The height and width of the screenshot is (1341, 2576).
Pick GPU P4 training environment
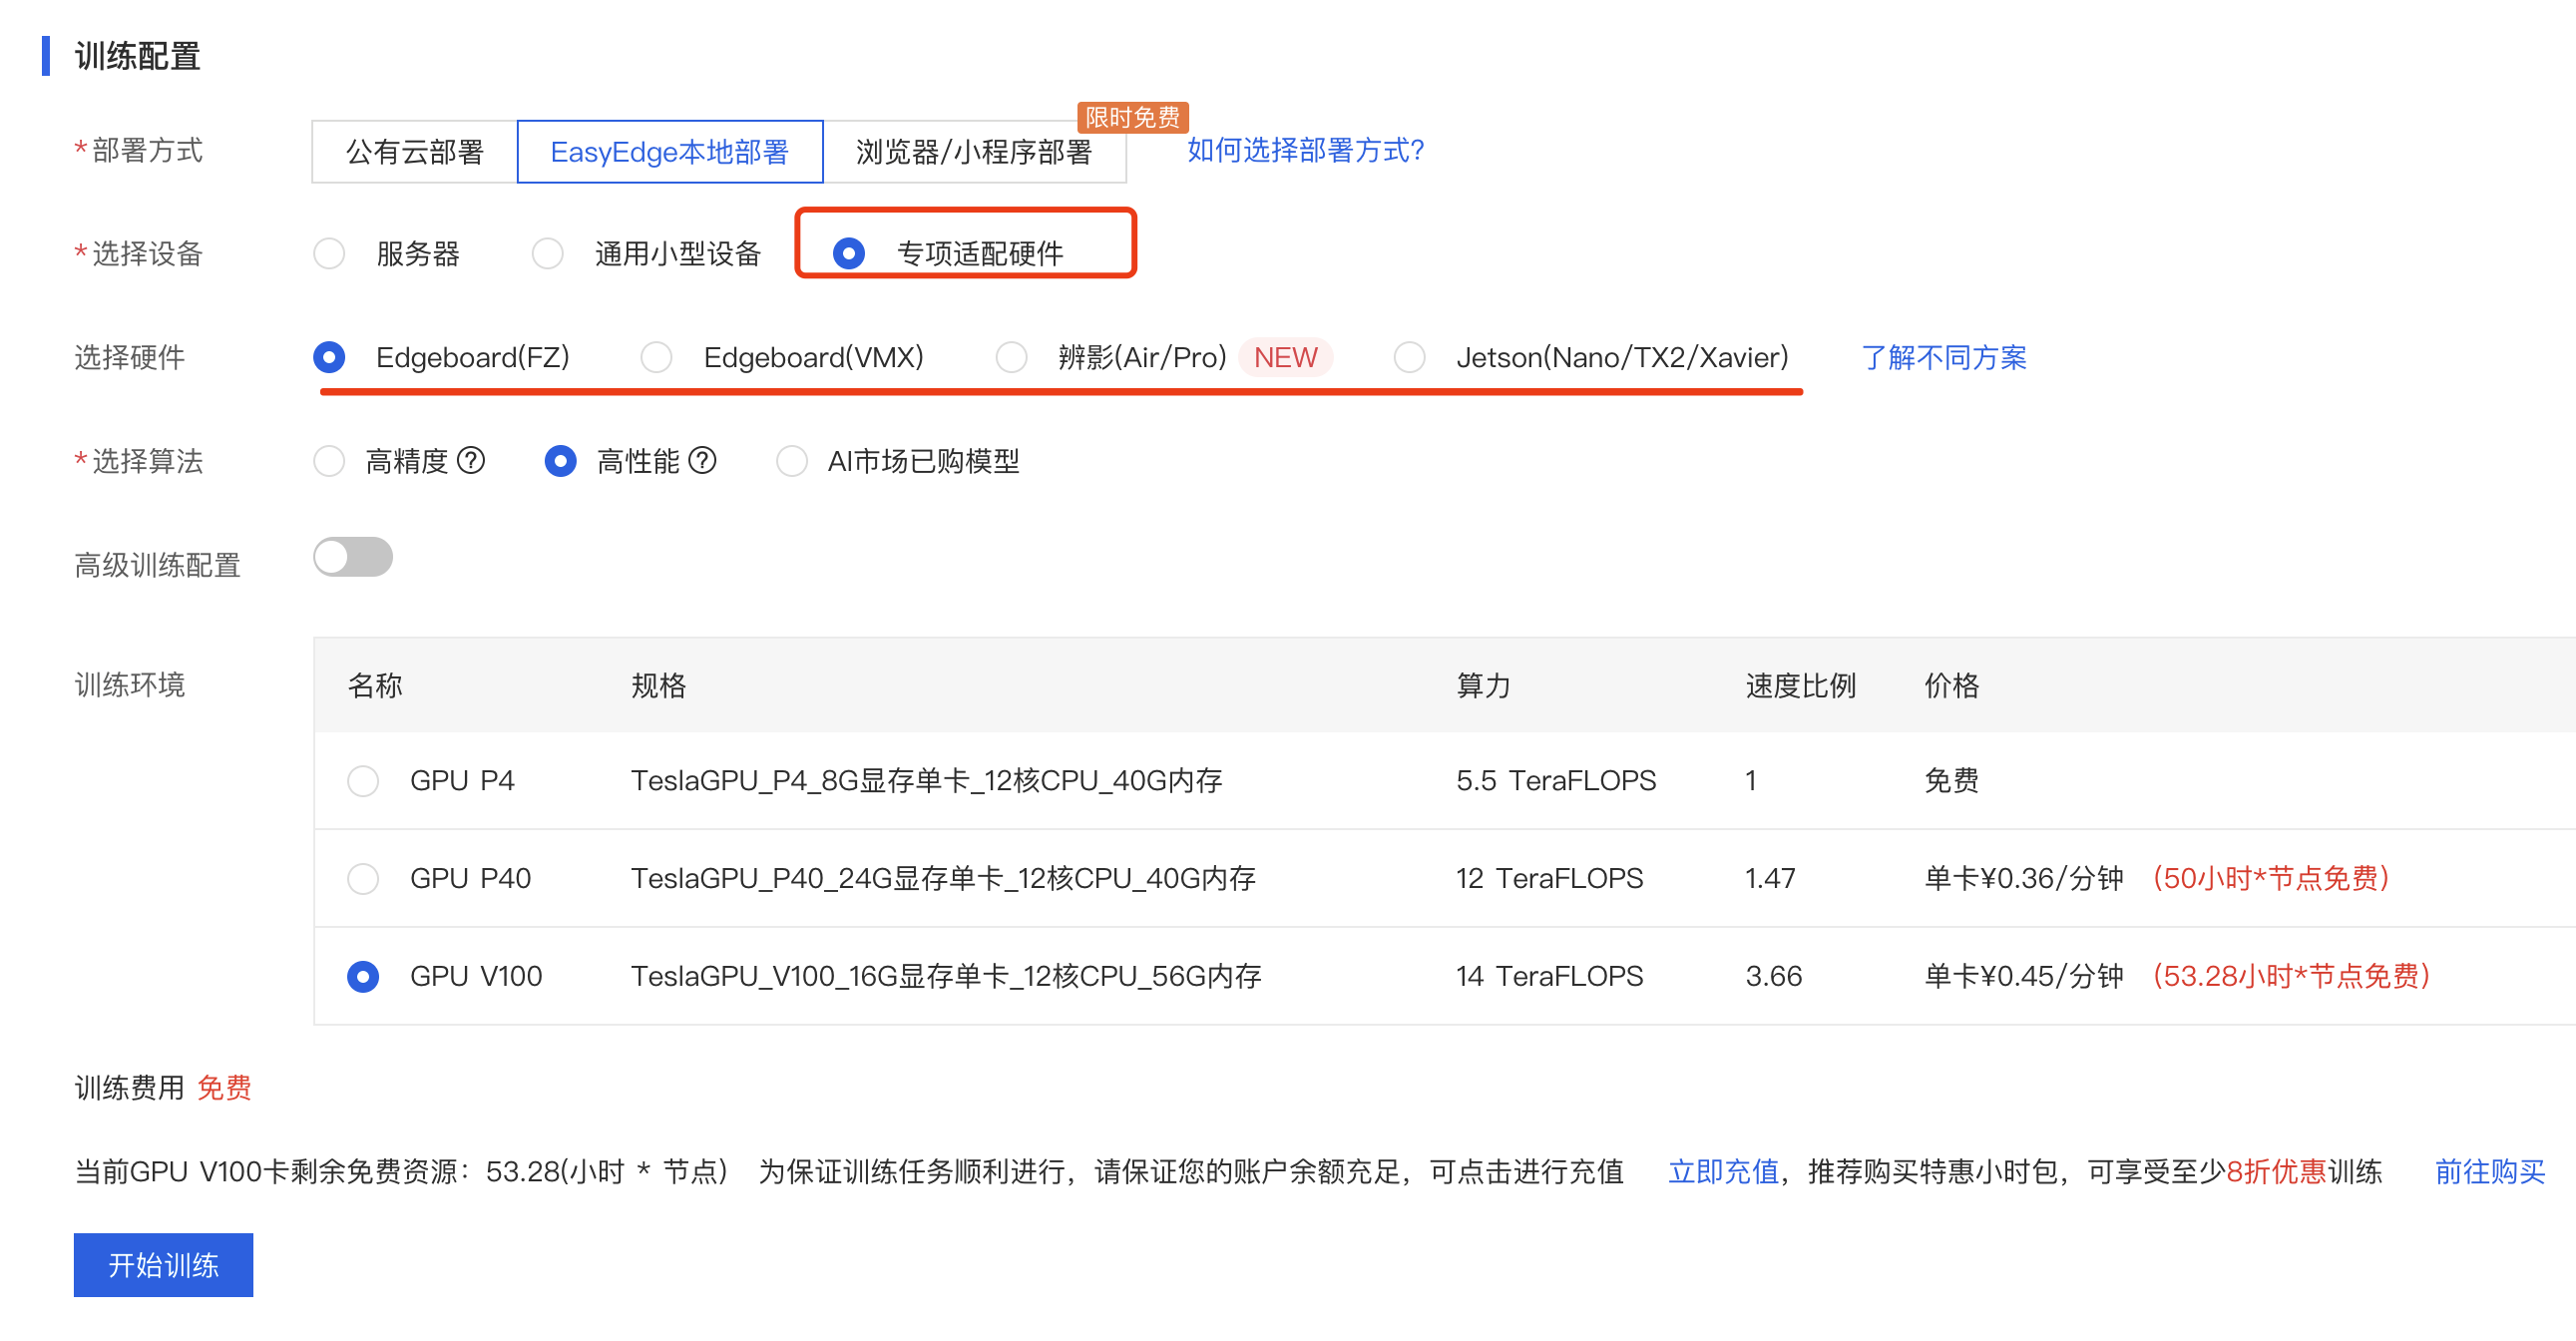coord(363,780)
